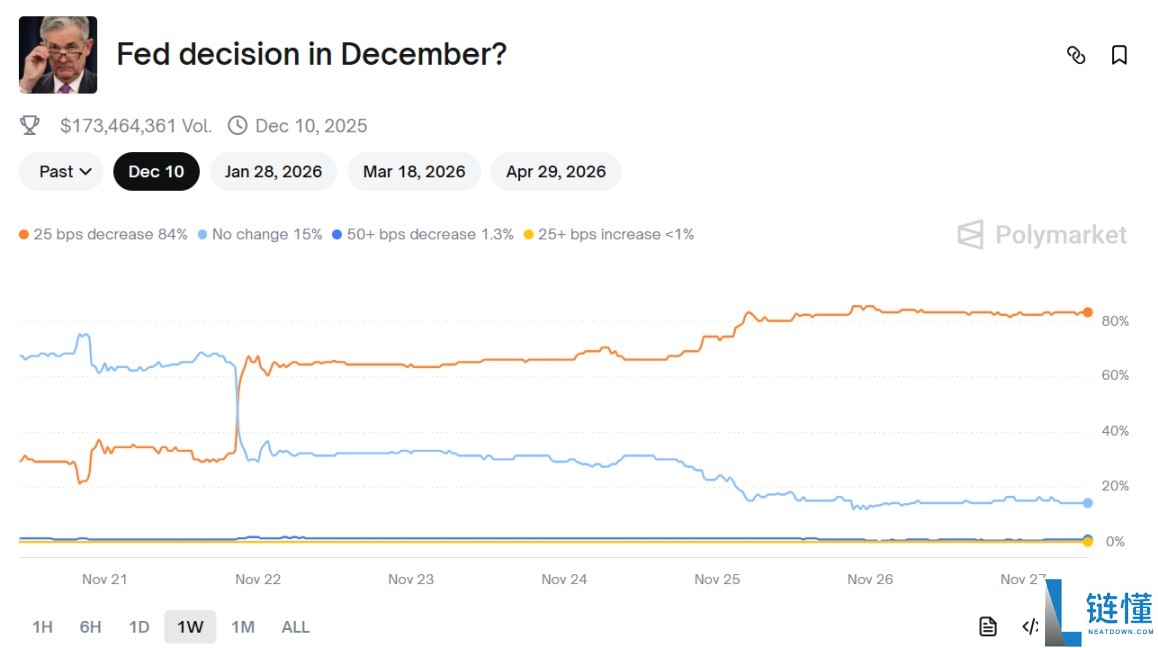Screen dimensions: 1158x648
Task: Expand the Past dropdown
Action: (x=61, y=172)
